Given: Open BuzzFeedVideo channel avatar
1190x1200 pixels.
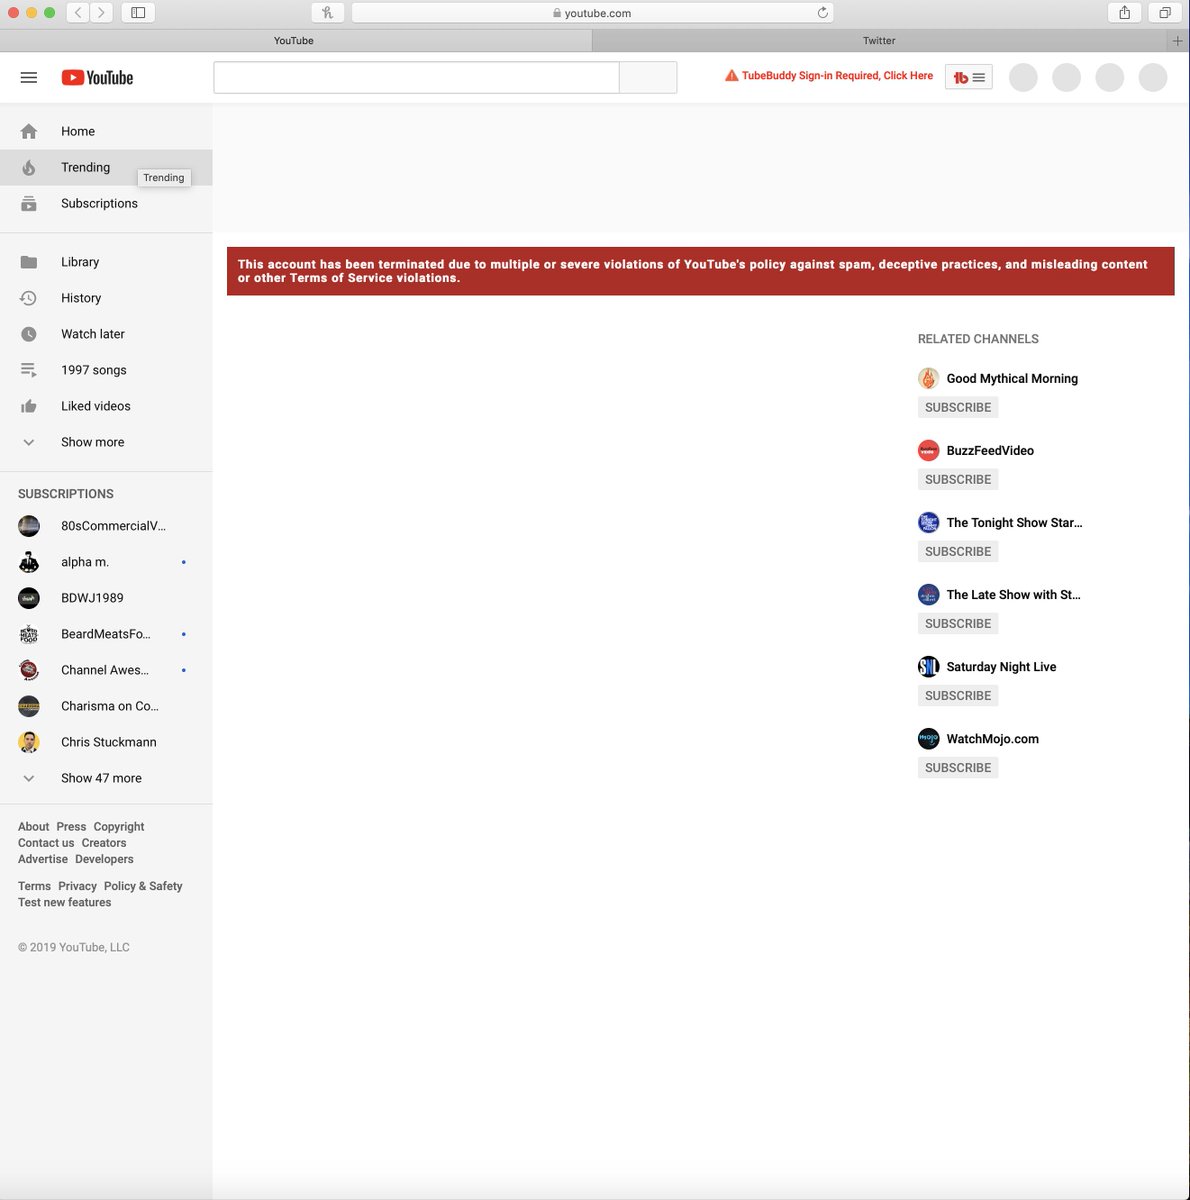Looking at the screenshot, I should pos(928,450).
